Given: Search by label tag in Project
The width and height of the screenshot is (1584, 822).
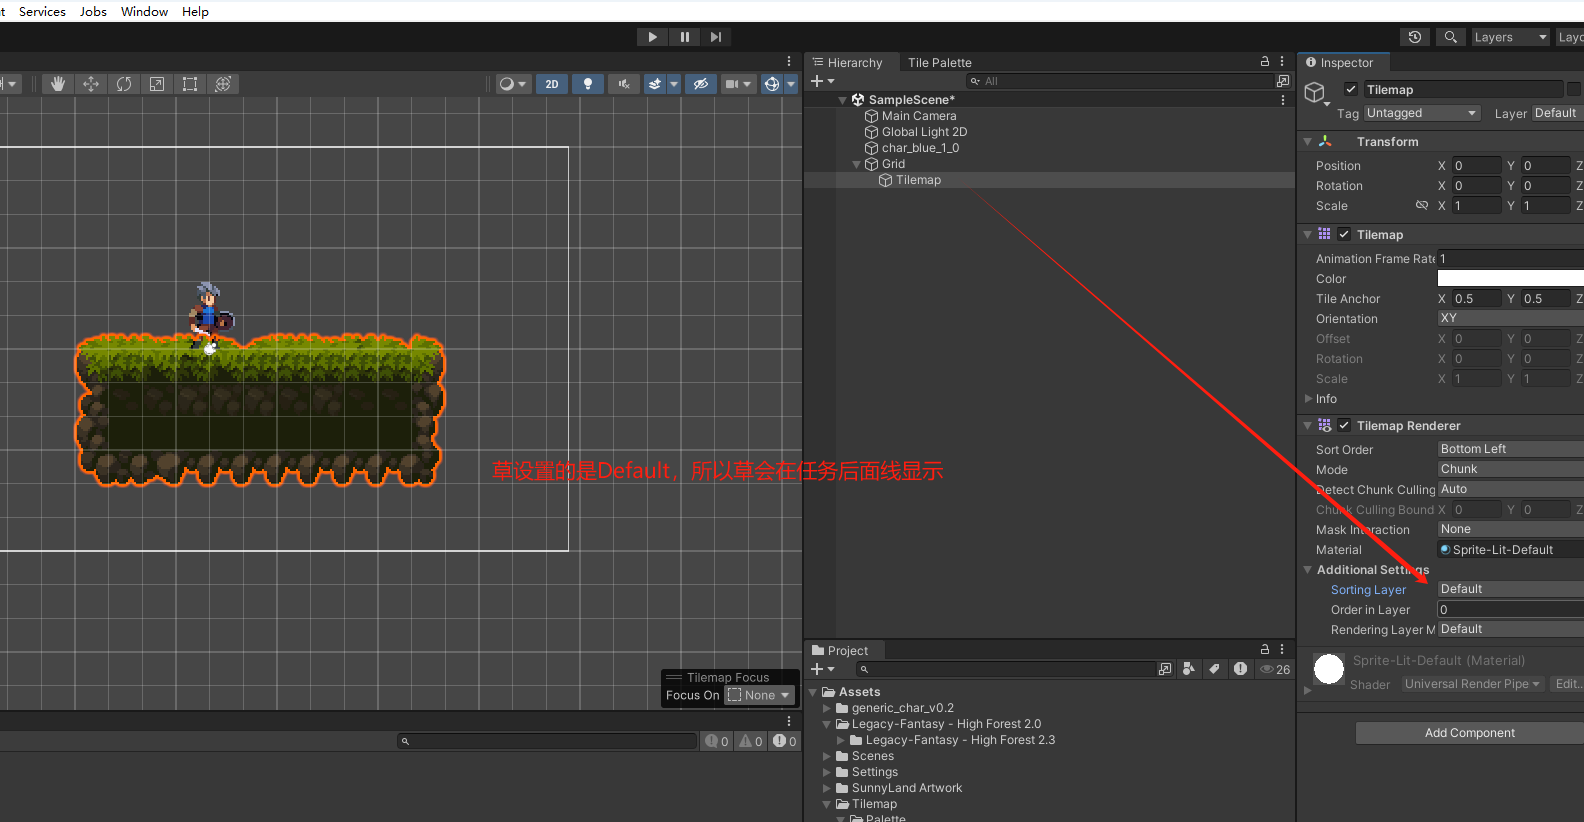Looking at the screenshot, I should 1214,669.
